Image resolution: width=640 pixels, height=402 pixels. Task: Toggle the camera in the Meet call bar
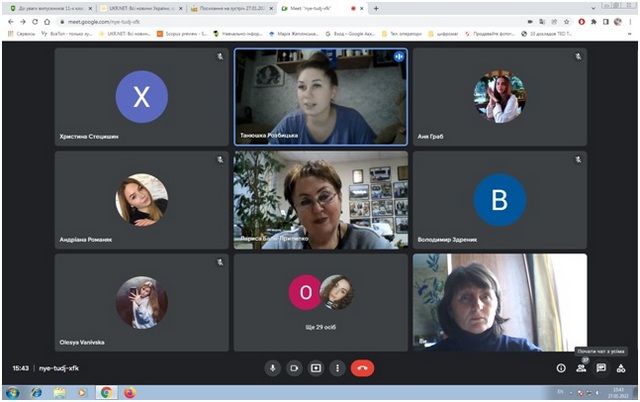(294, 368)
